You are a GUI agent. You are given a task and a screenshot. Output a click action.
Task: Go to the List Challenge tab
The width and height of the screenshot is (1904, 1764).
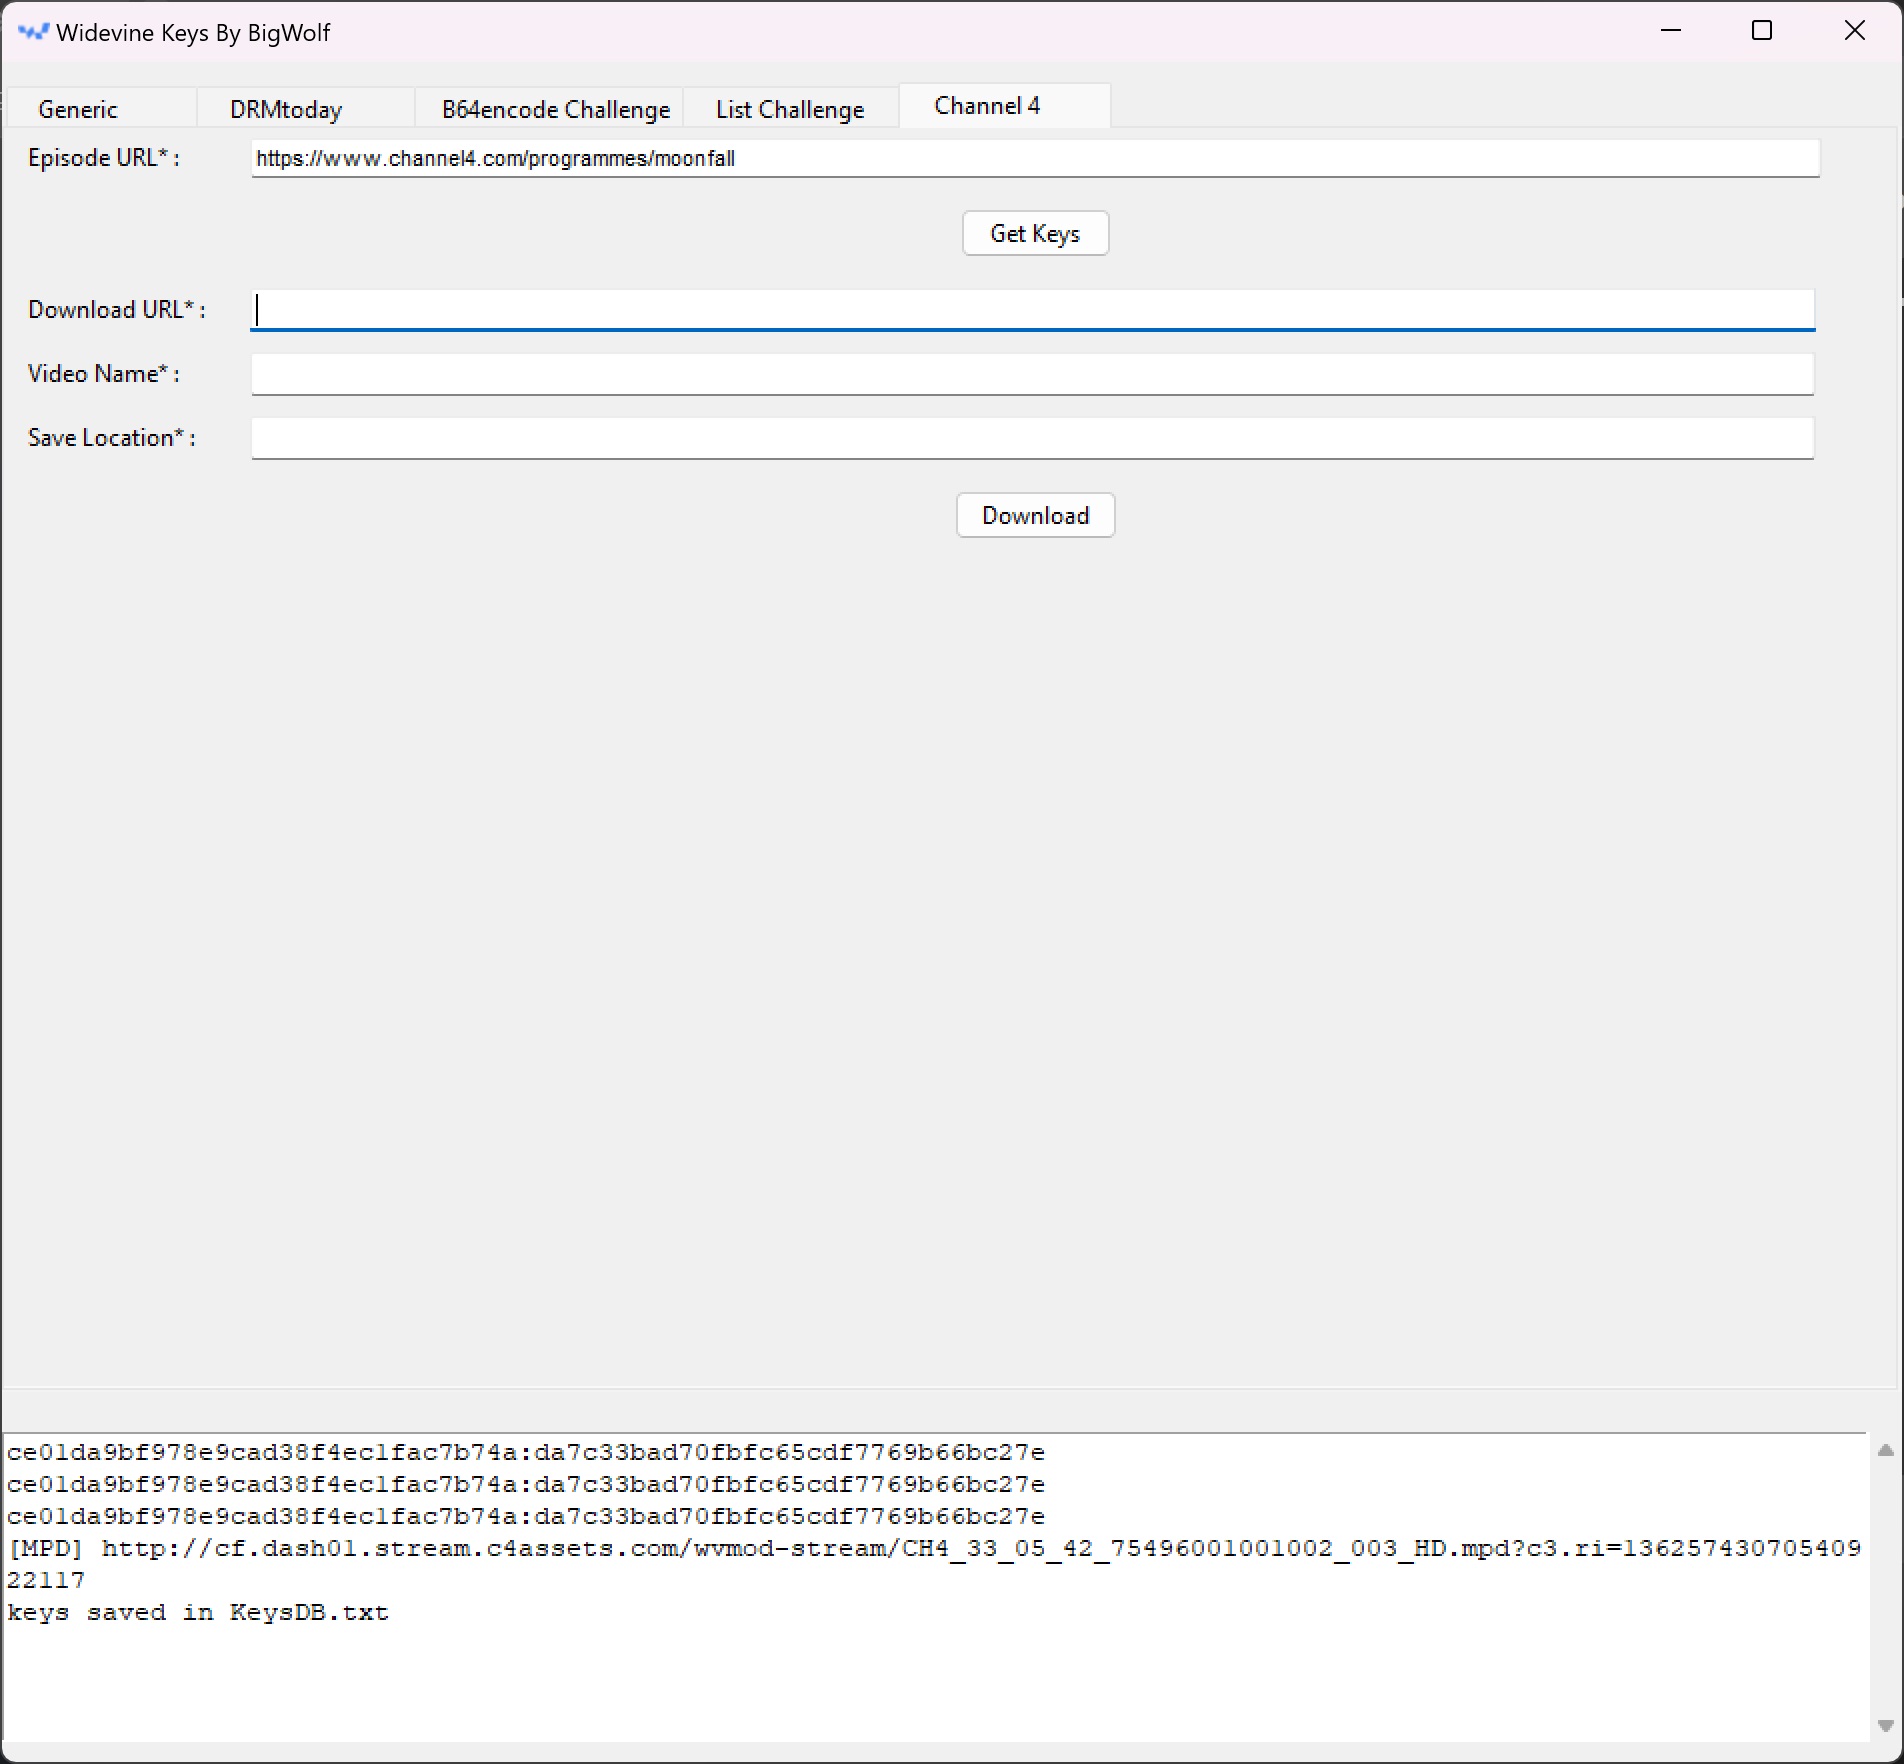click(790, 109)
